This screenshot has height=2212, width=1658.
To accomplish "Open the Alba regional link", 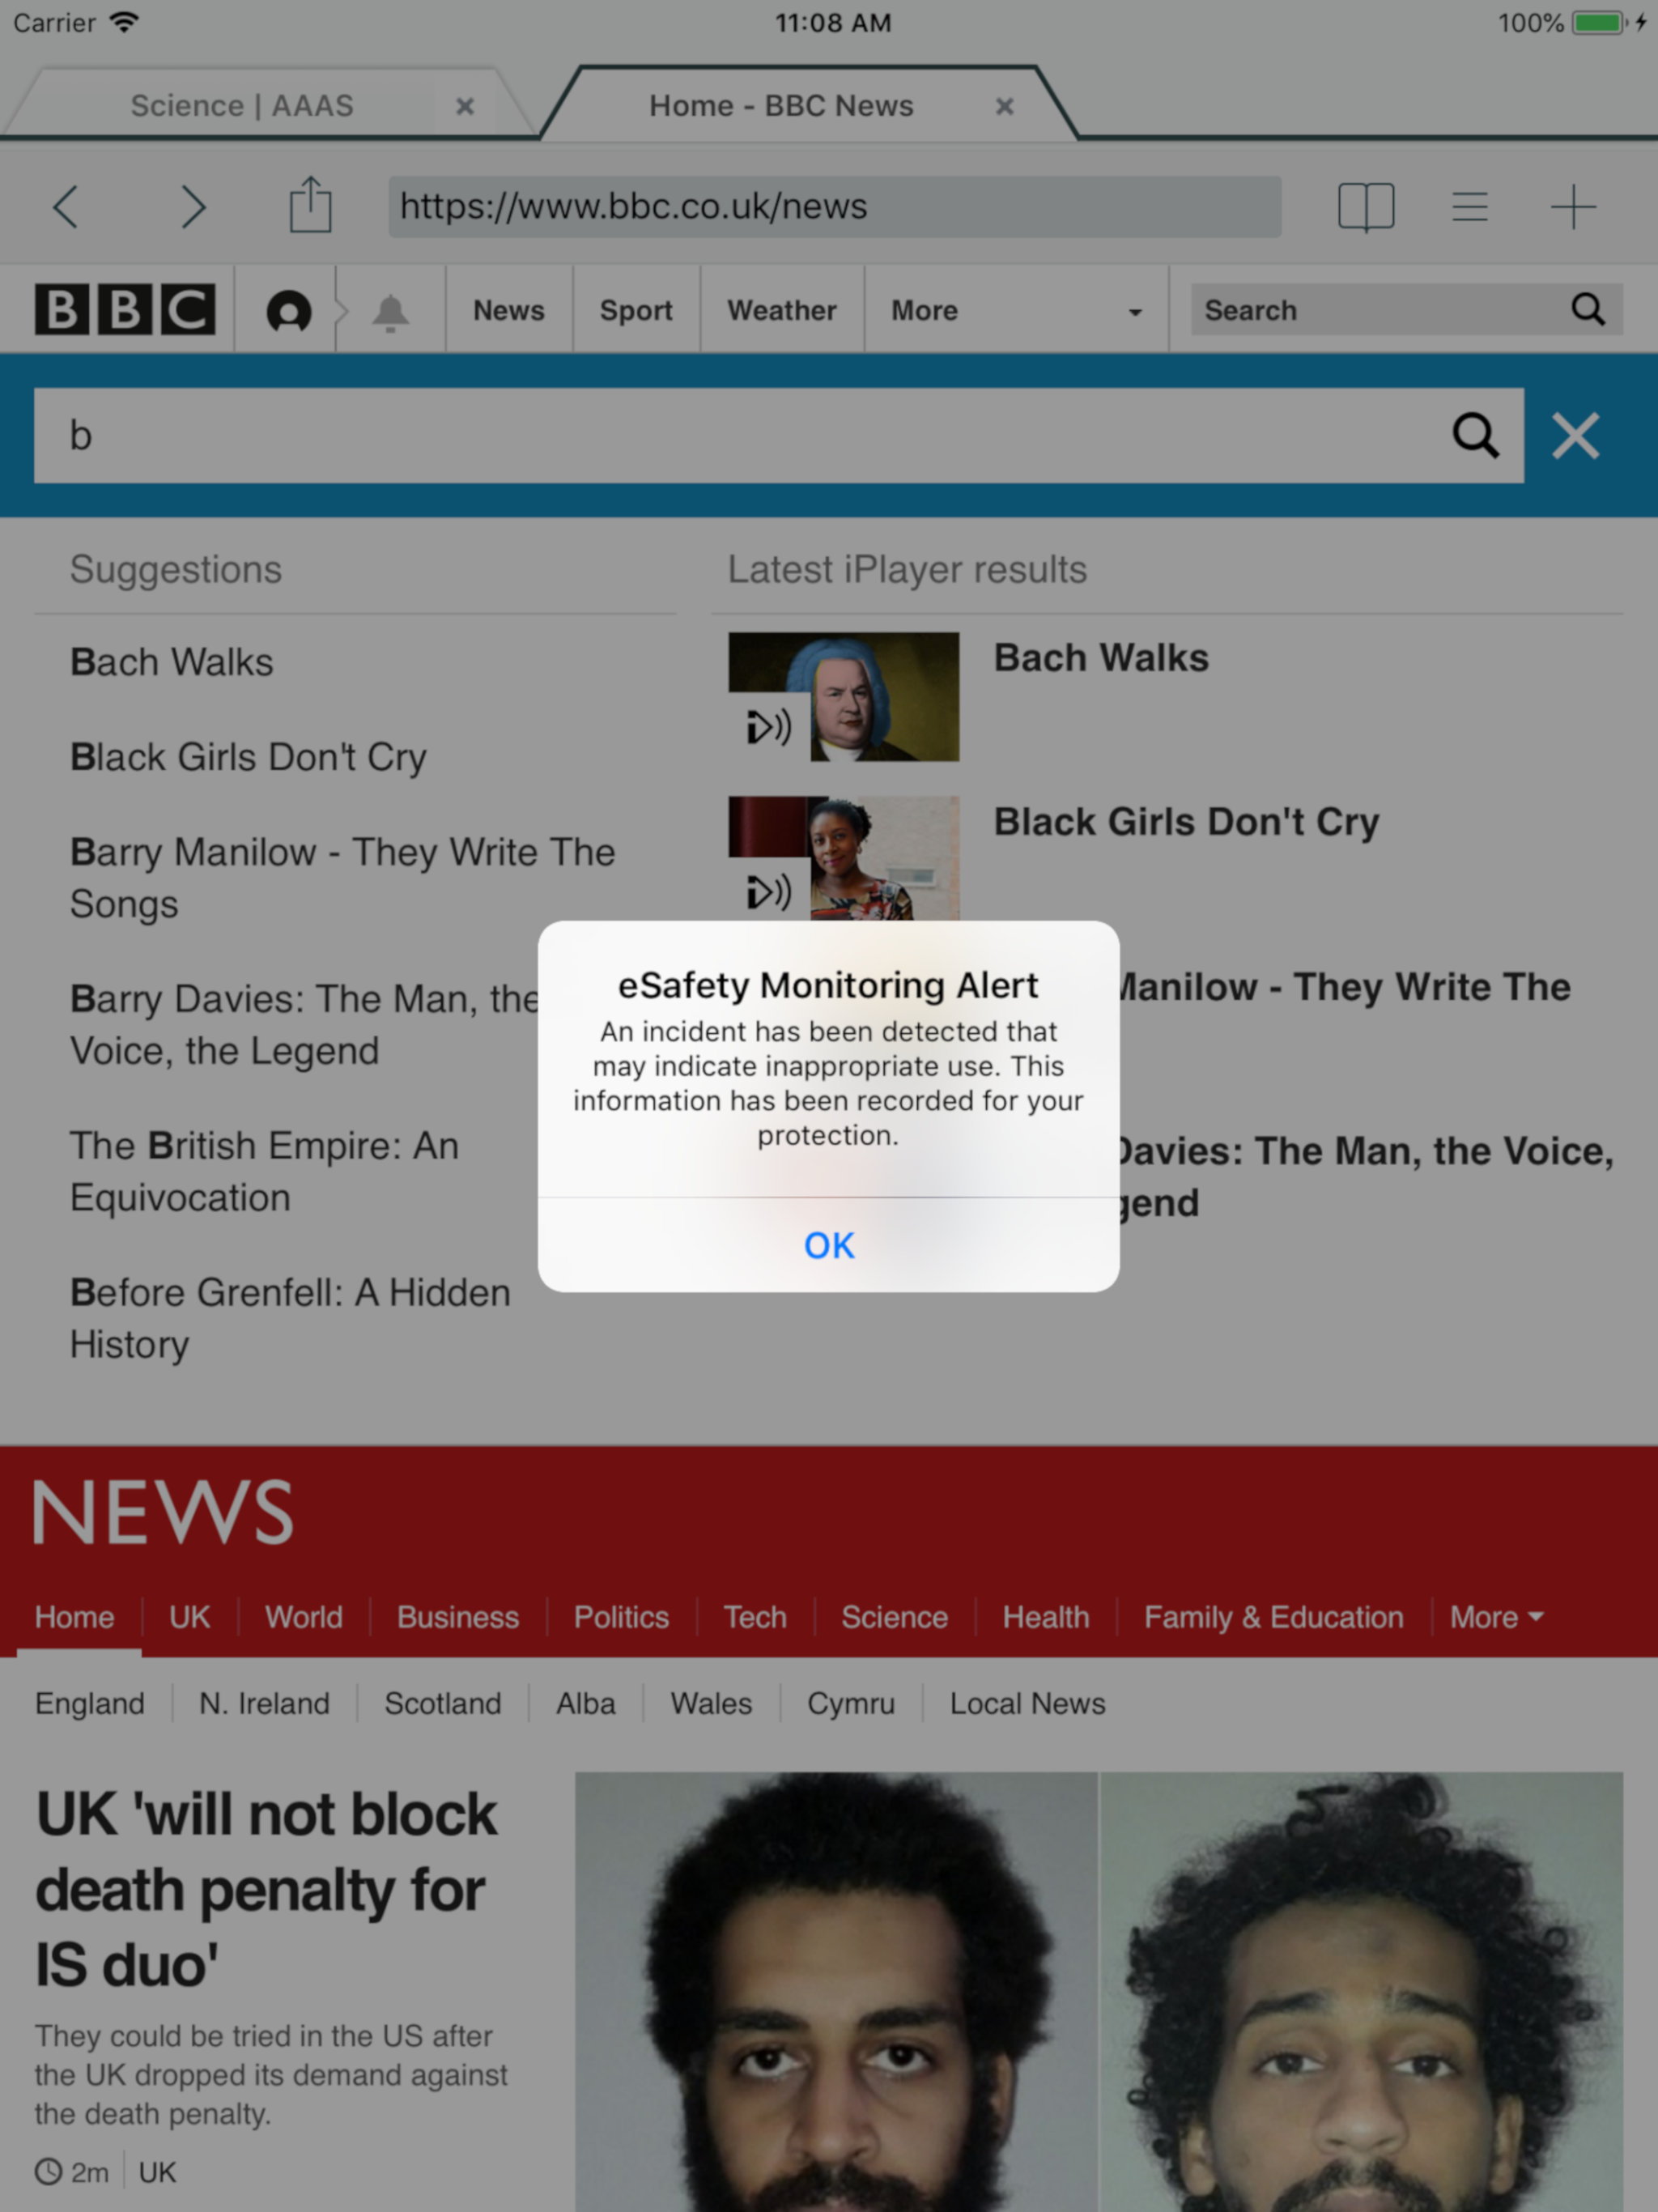I will click(x=586, y=1703).
